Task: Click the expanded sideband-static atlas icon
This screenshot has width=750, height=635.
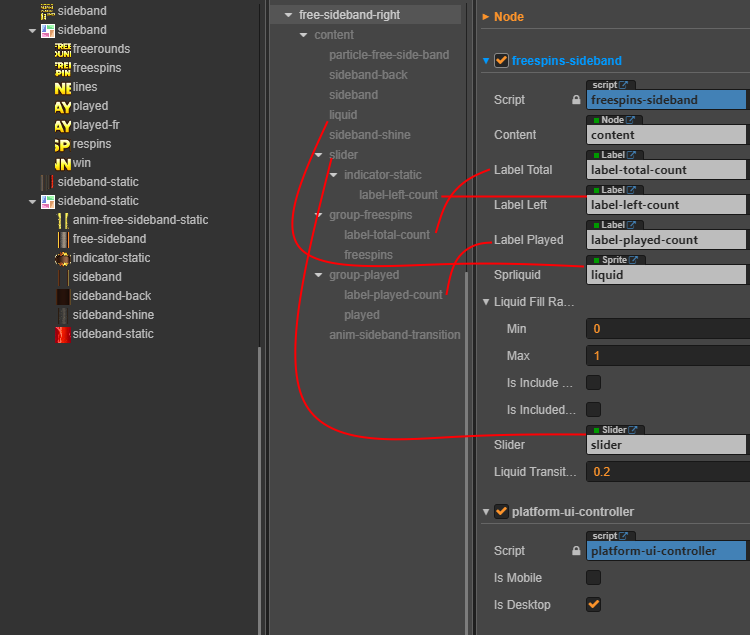Action: point(48,202)
